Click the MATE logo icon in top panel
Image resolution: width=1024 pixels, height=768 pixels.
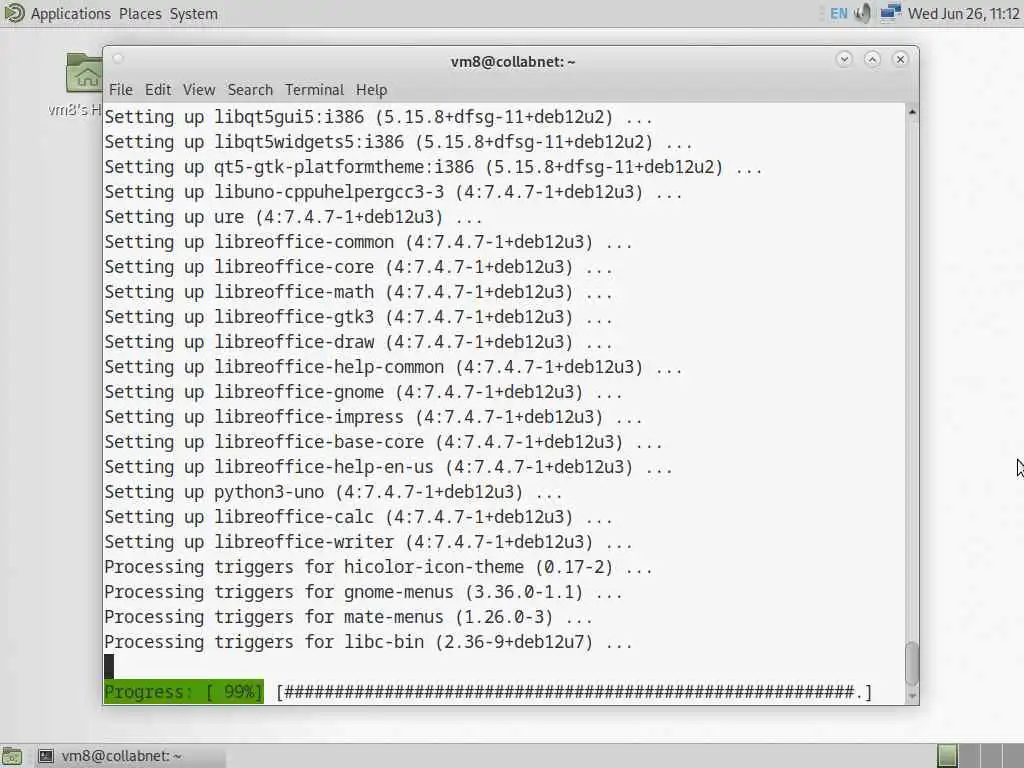(x=14, y=13)
